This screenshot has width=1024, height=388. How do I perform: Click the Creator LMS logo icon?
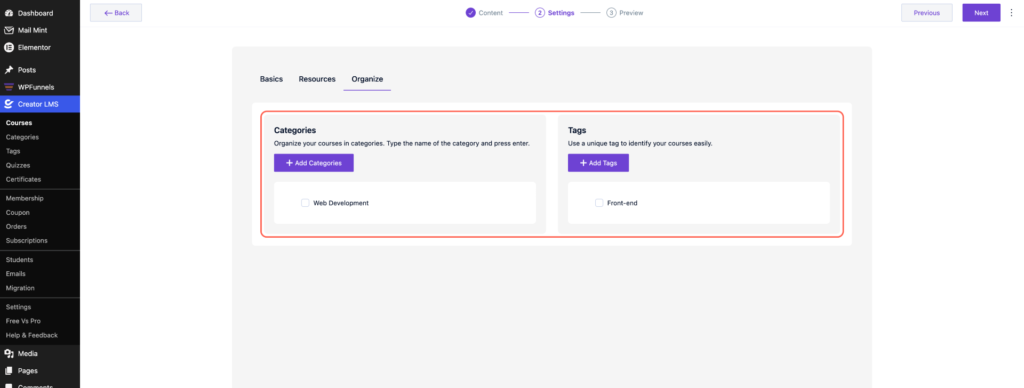point(9,104)
